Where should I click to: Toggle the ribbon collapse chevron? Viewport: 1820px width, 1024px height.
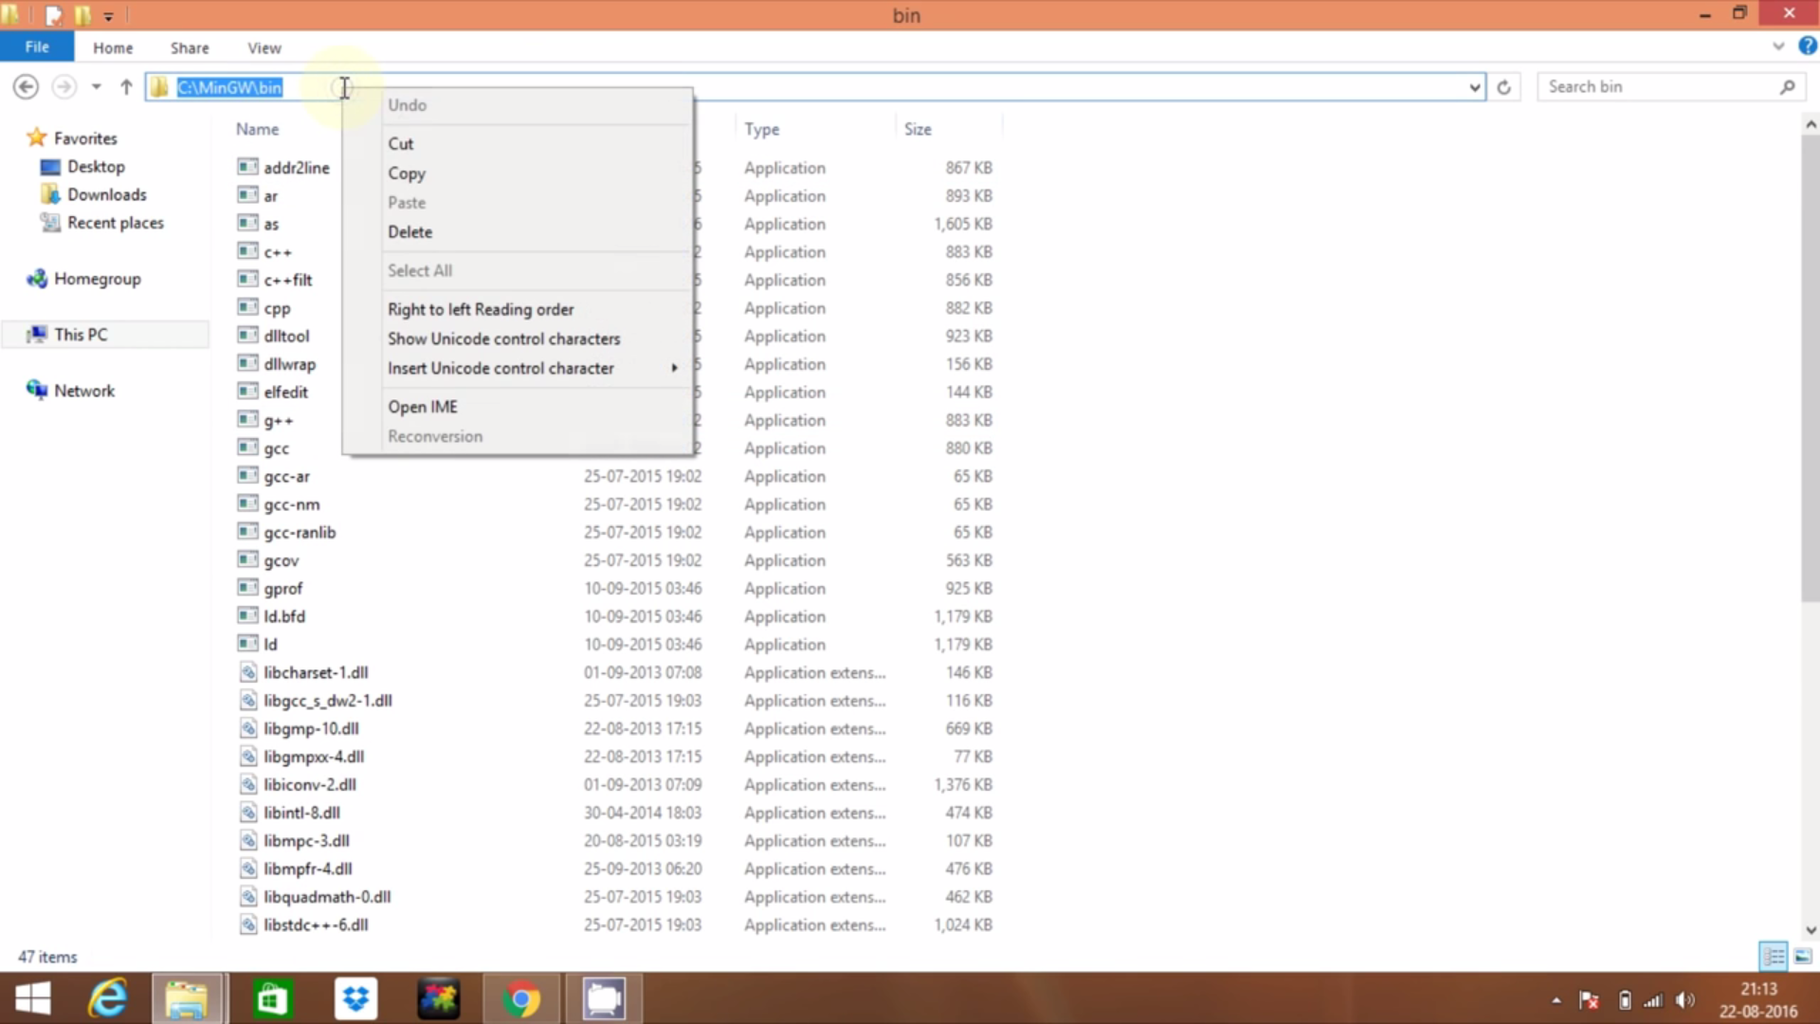pyautogui.click(x=1778, y=46)
